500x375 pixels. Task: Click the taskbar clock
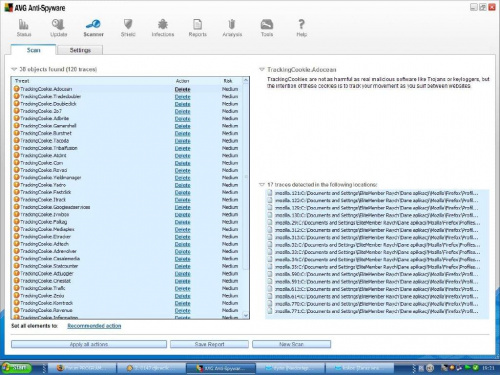(x=488, y=368)
